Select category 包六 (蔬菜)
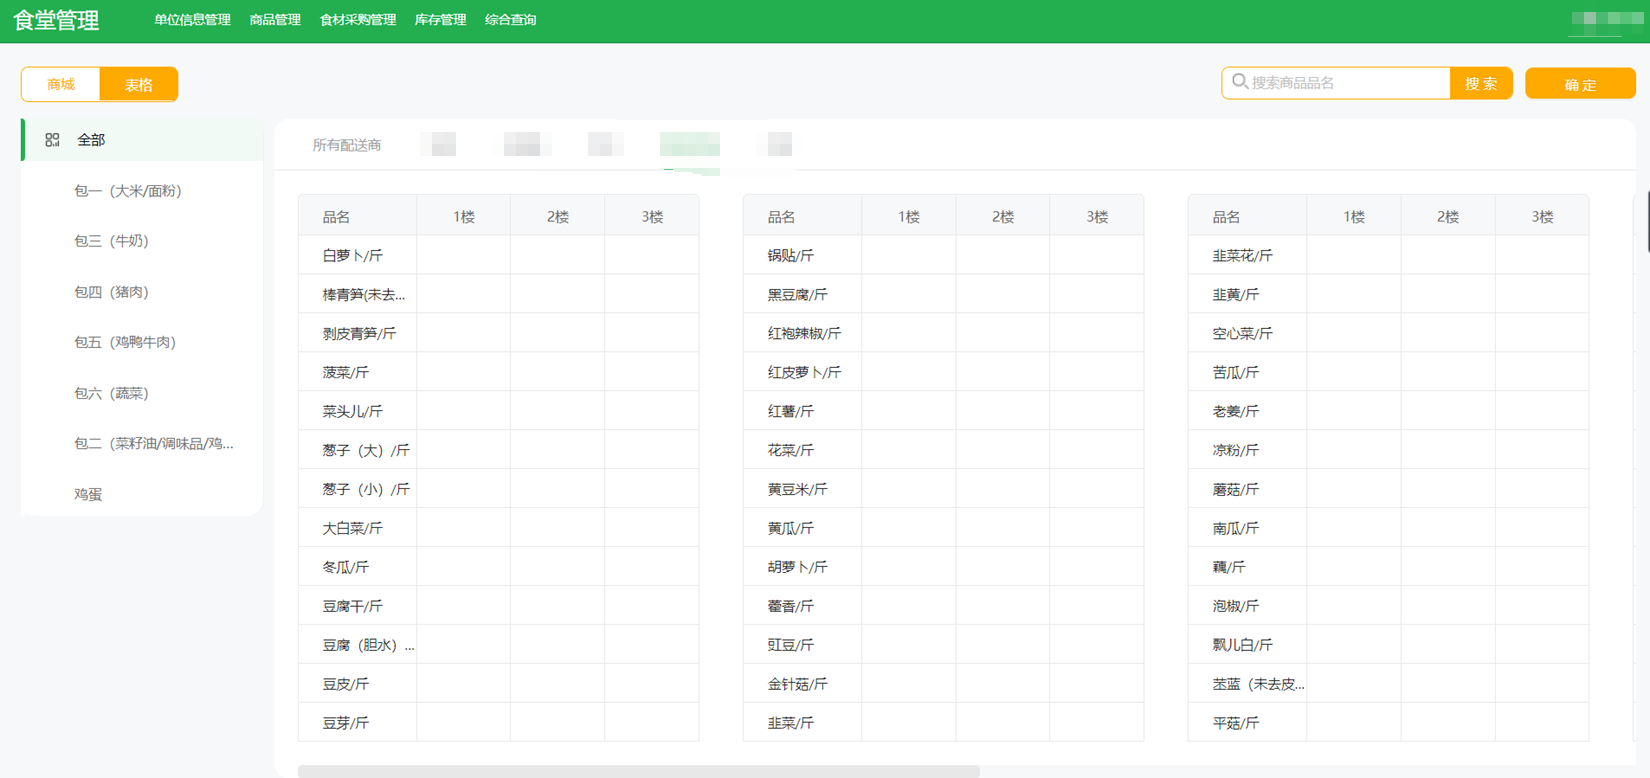Viewport: 1650px width, 778px height. tap(111, 393)
